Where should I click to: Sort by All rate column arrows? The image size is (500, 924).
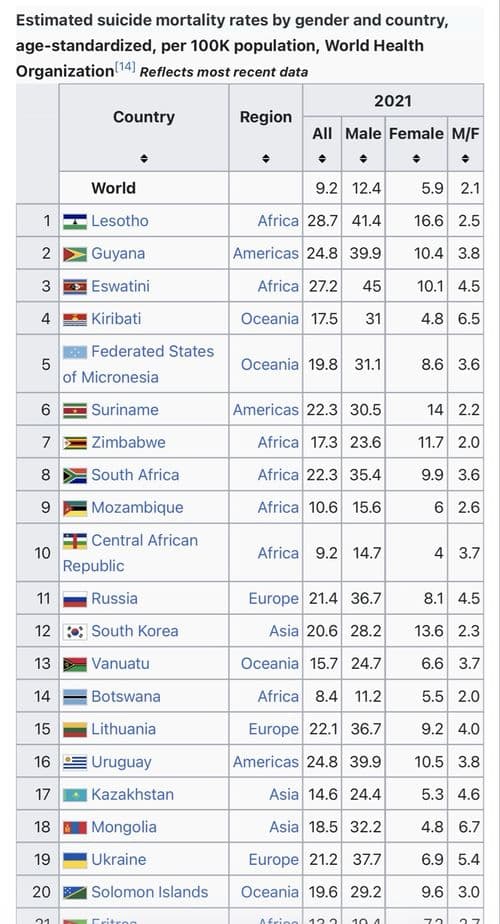point(322,159)
